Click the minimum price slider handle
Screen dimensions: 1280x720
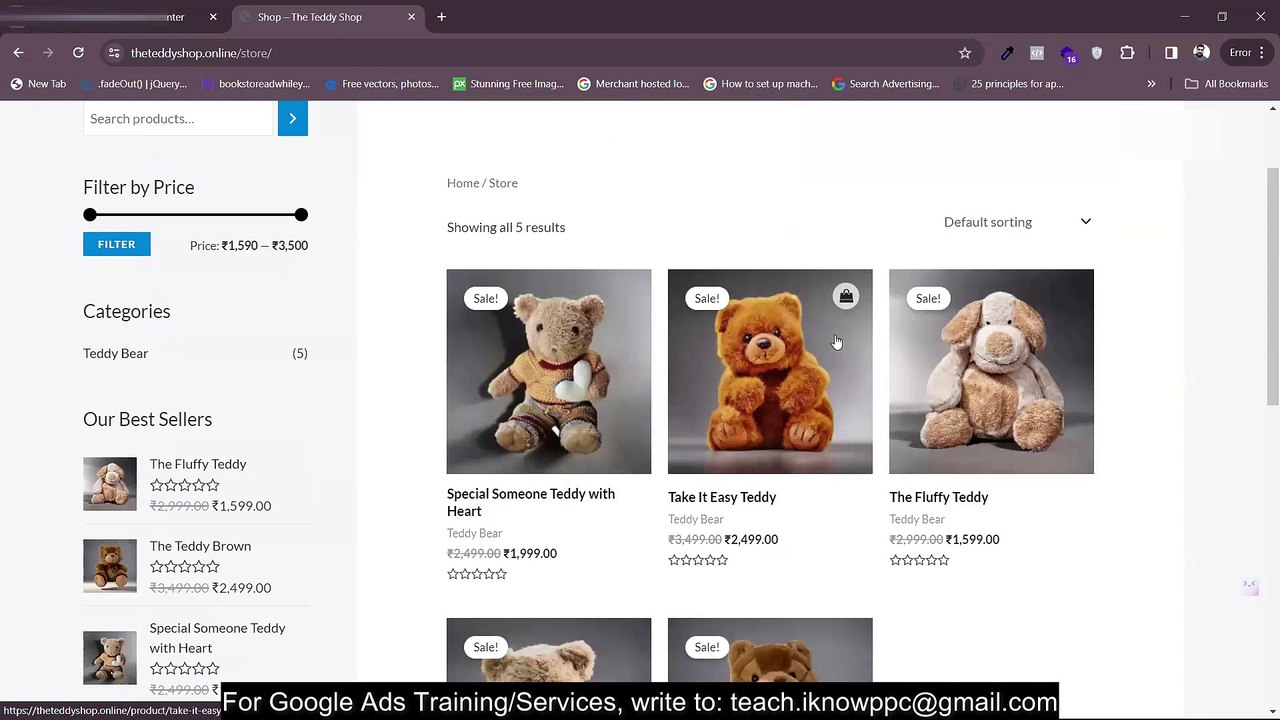click(90, 214)
